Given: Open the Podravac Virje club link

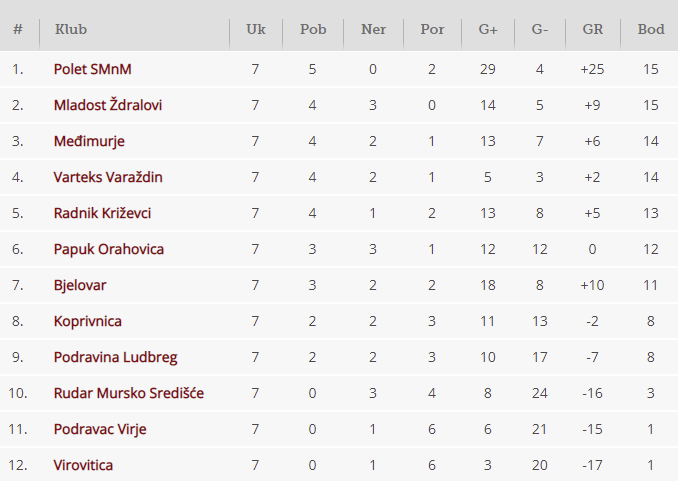Looking at the screenshot, I should click(100, 429).
